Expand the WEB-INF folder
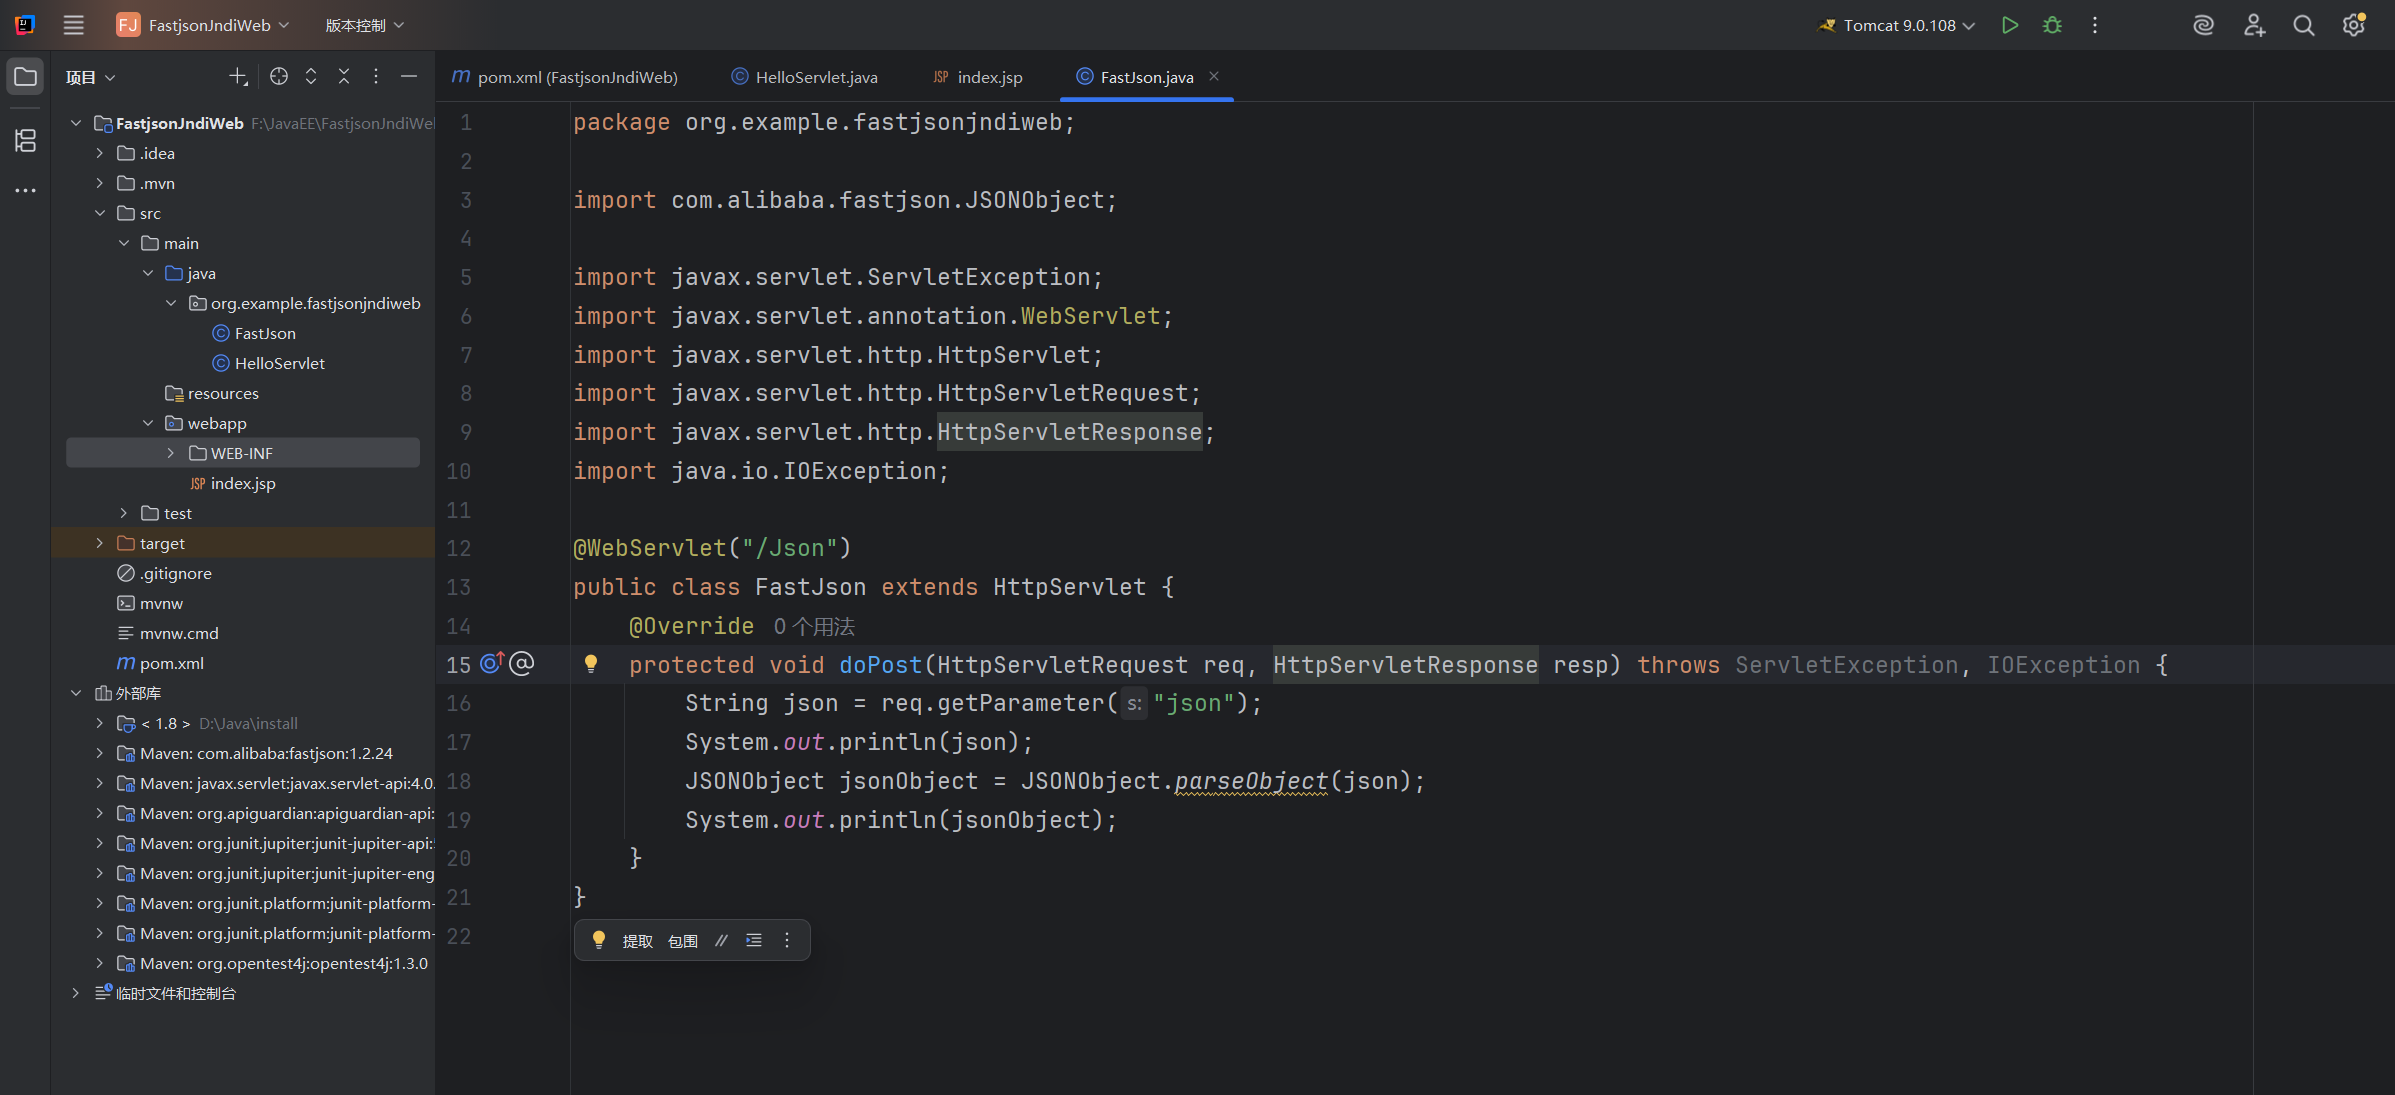 point(171,453)
